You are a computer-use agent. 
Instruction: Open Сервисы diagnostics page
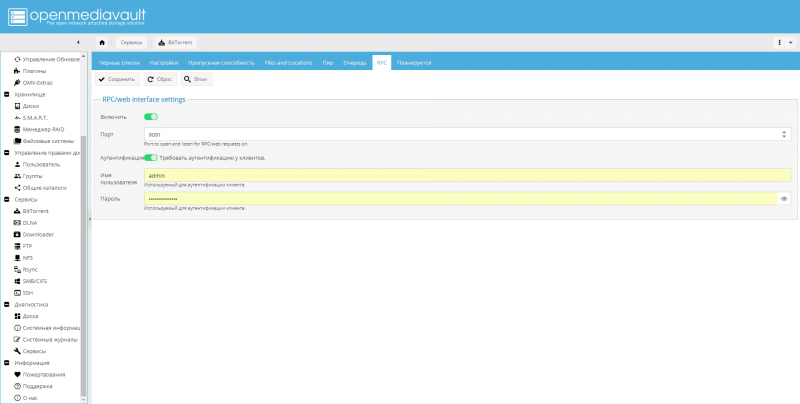[x=34, y=351]
